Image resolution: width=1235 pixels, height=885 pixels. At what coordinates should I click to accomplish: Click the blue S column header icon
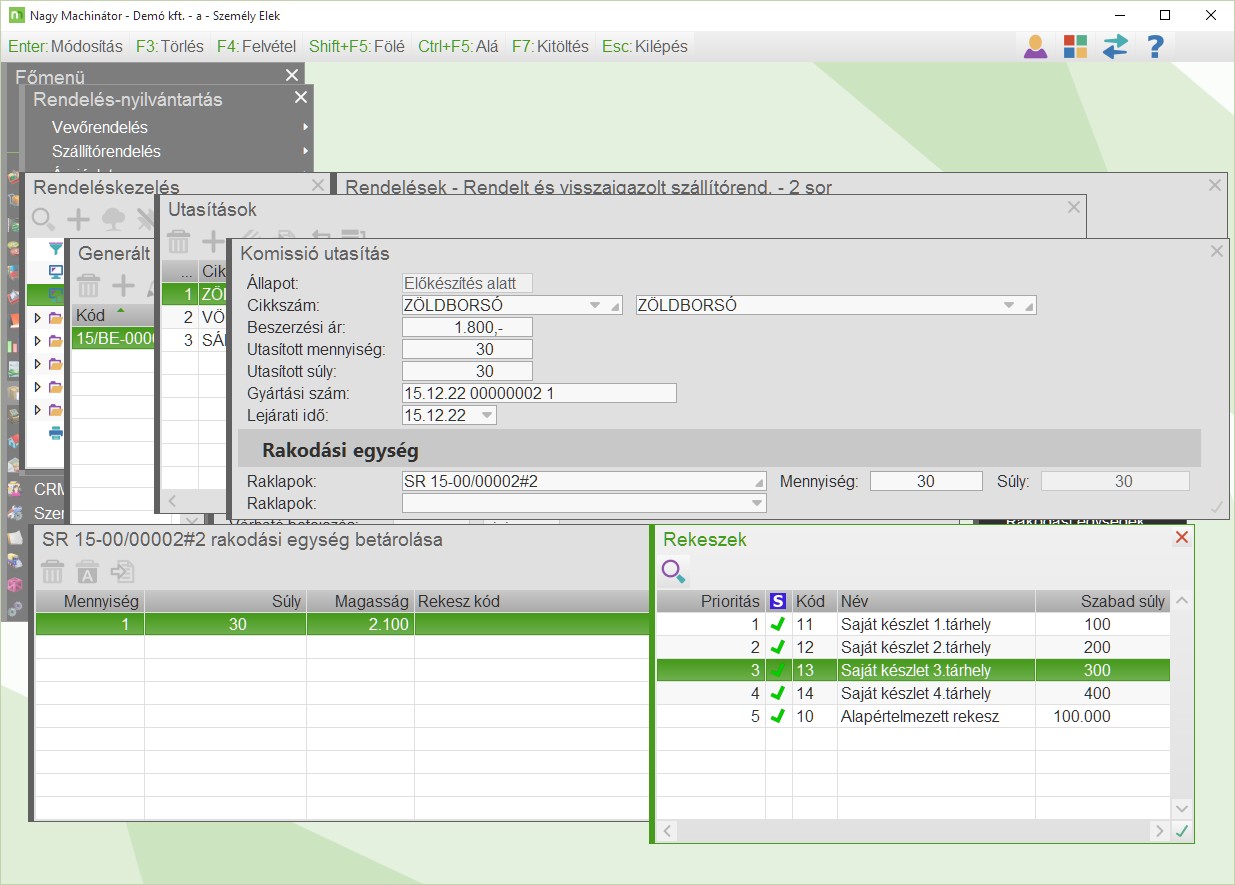(778, 601)
